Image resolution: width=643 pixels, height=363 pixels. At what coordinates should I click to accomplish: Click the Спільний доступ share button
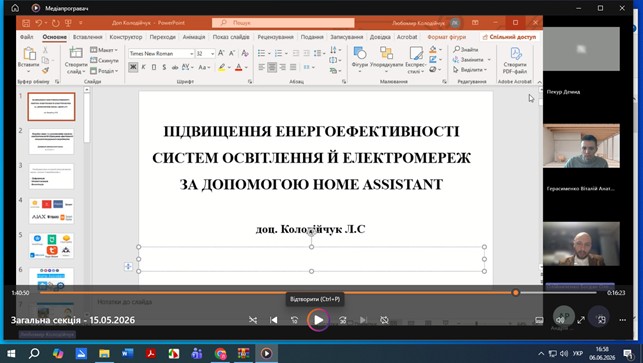[509, 37]
